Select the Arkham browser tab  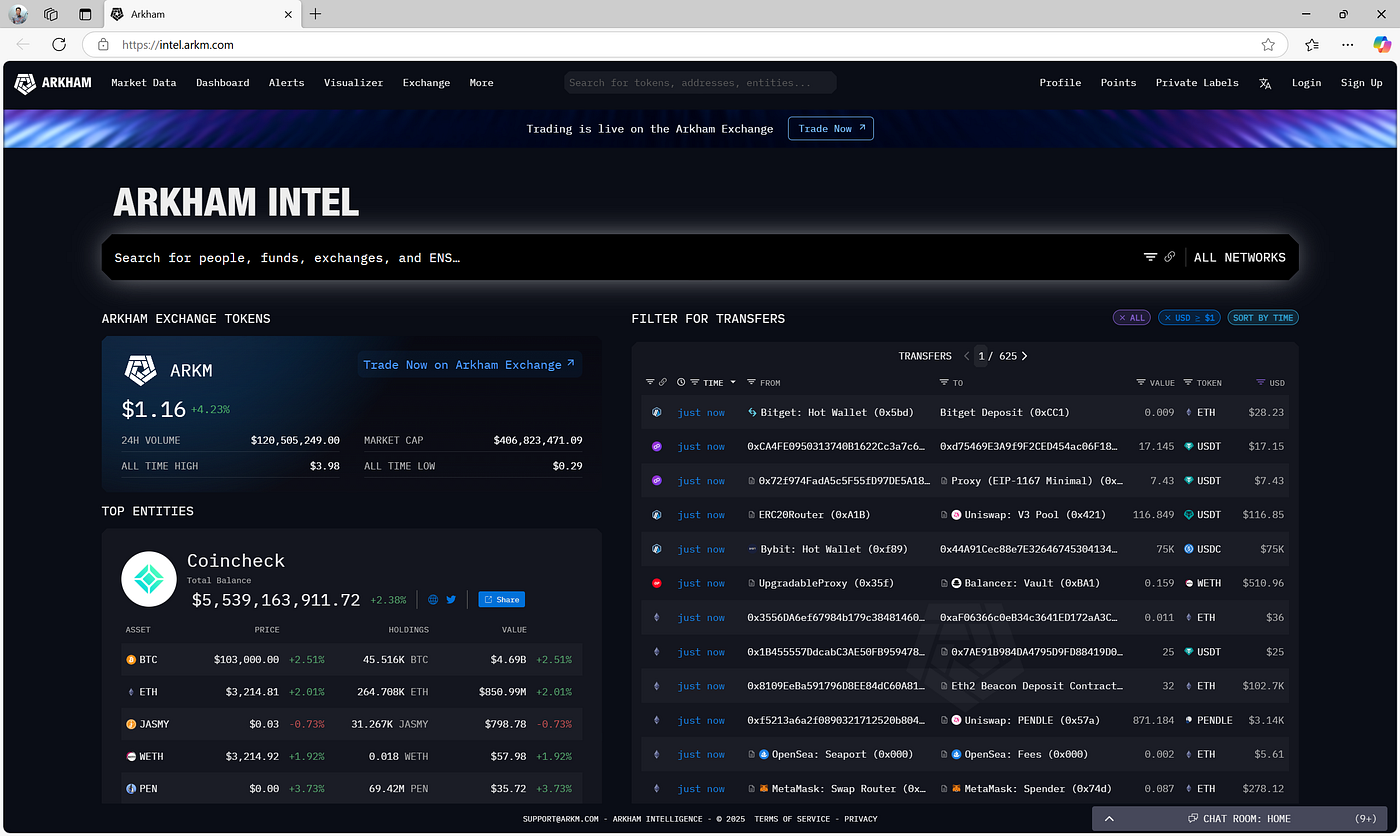click(200, 15)
